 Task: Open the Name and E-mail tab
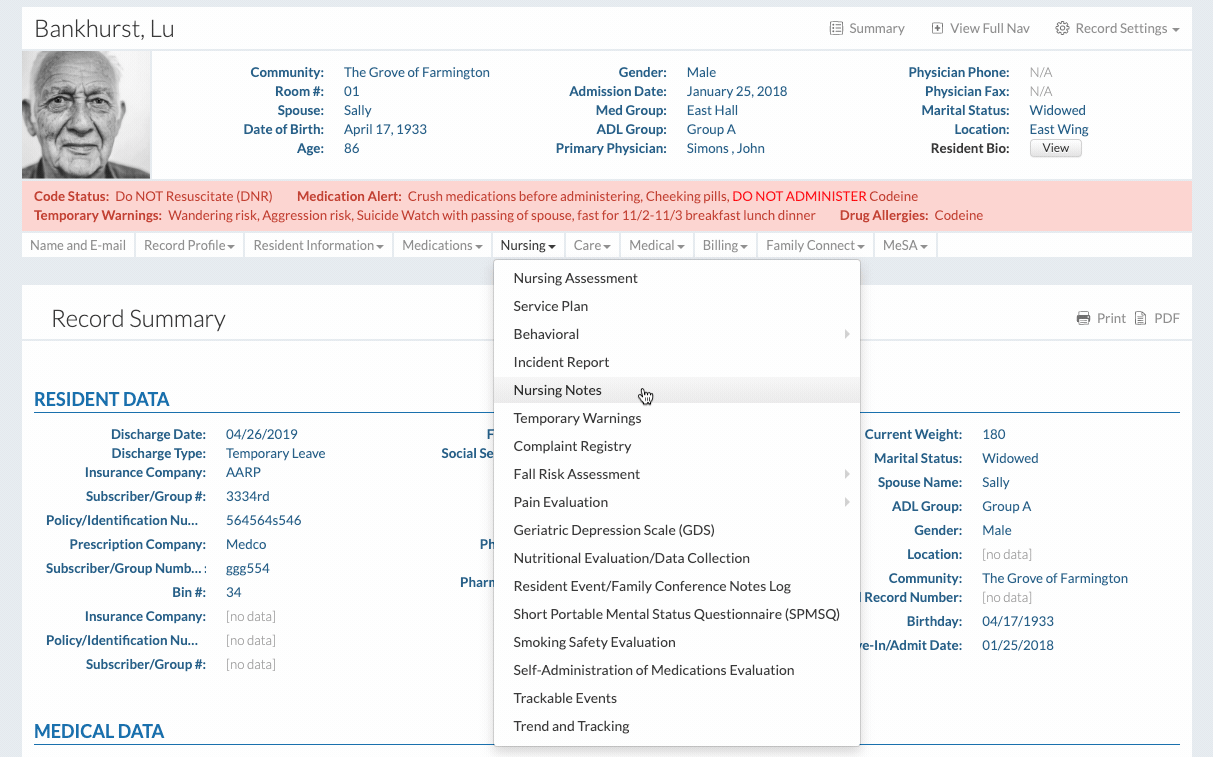[x=78, y=245]
